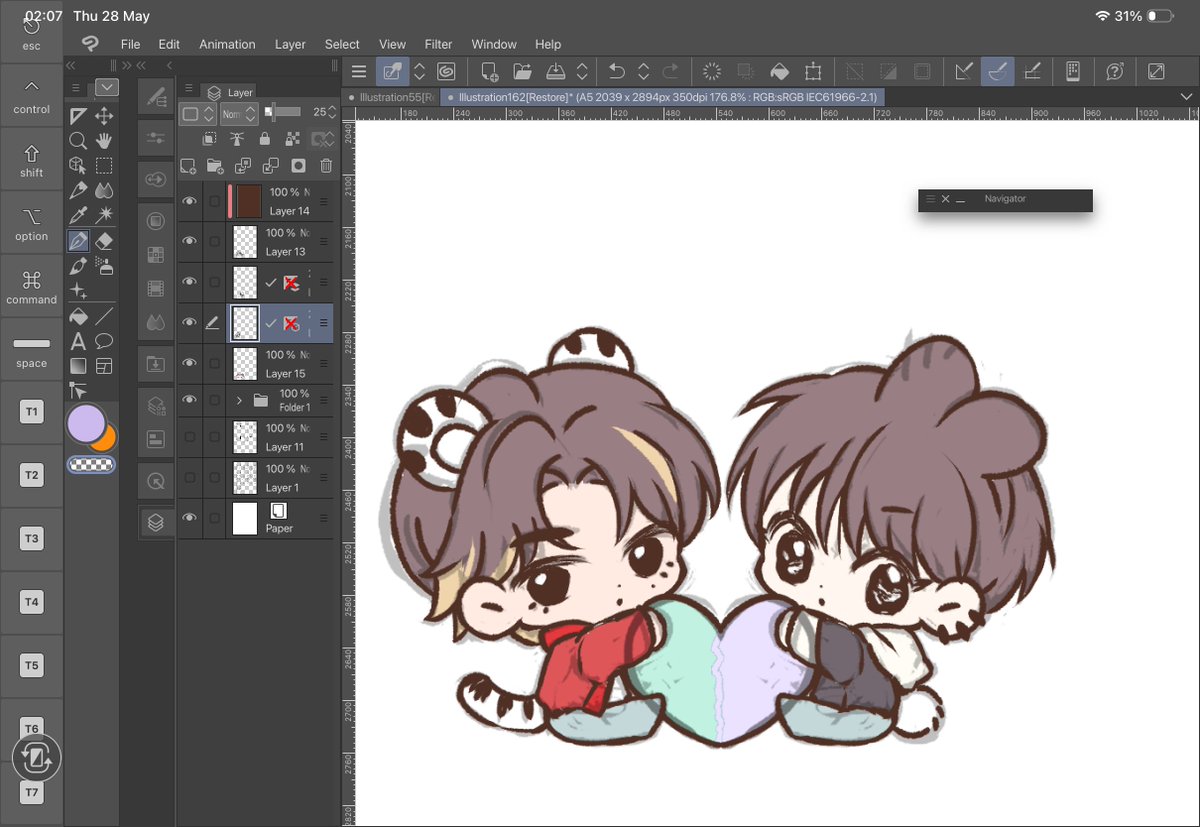Tap the command edge keyboard key
Viewport: 1200px width, 827px height.
point(32,287)
